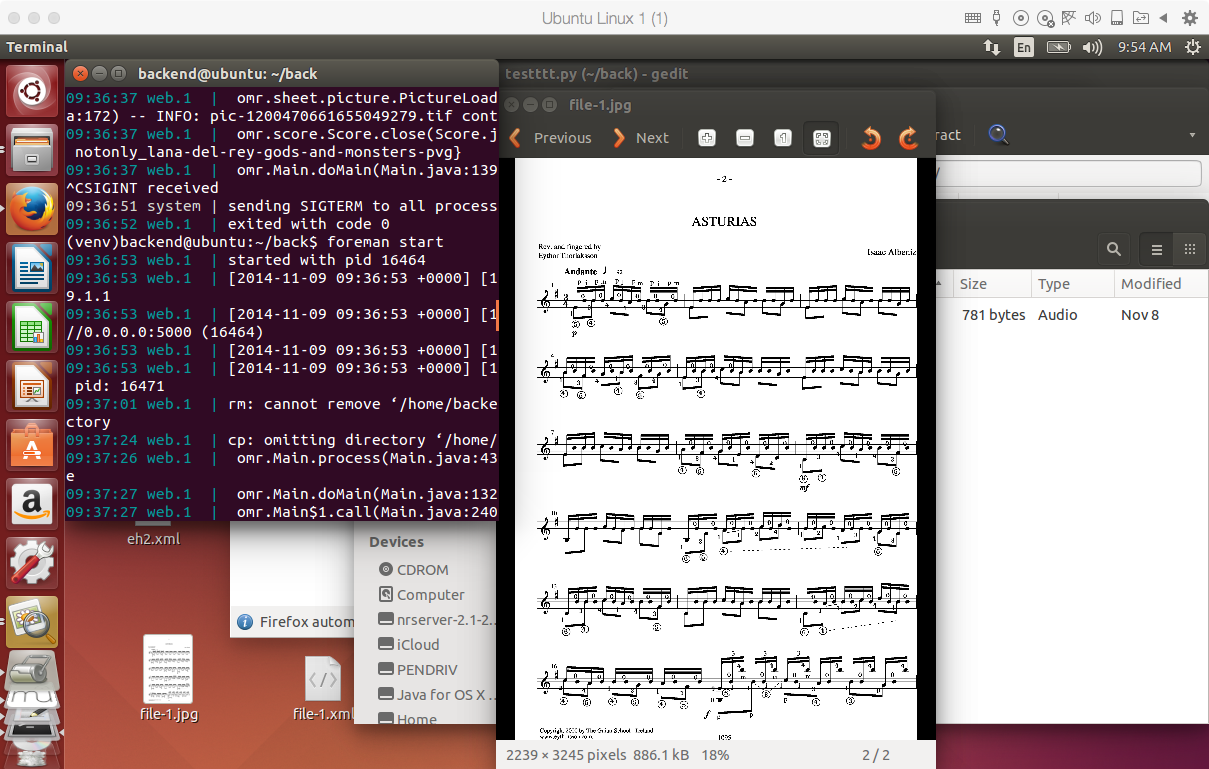The height and width of the screenshot is (769, 1209).
Task: Click the Firefox notification info icon
Action: coord(245,621)
